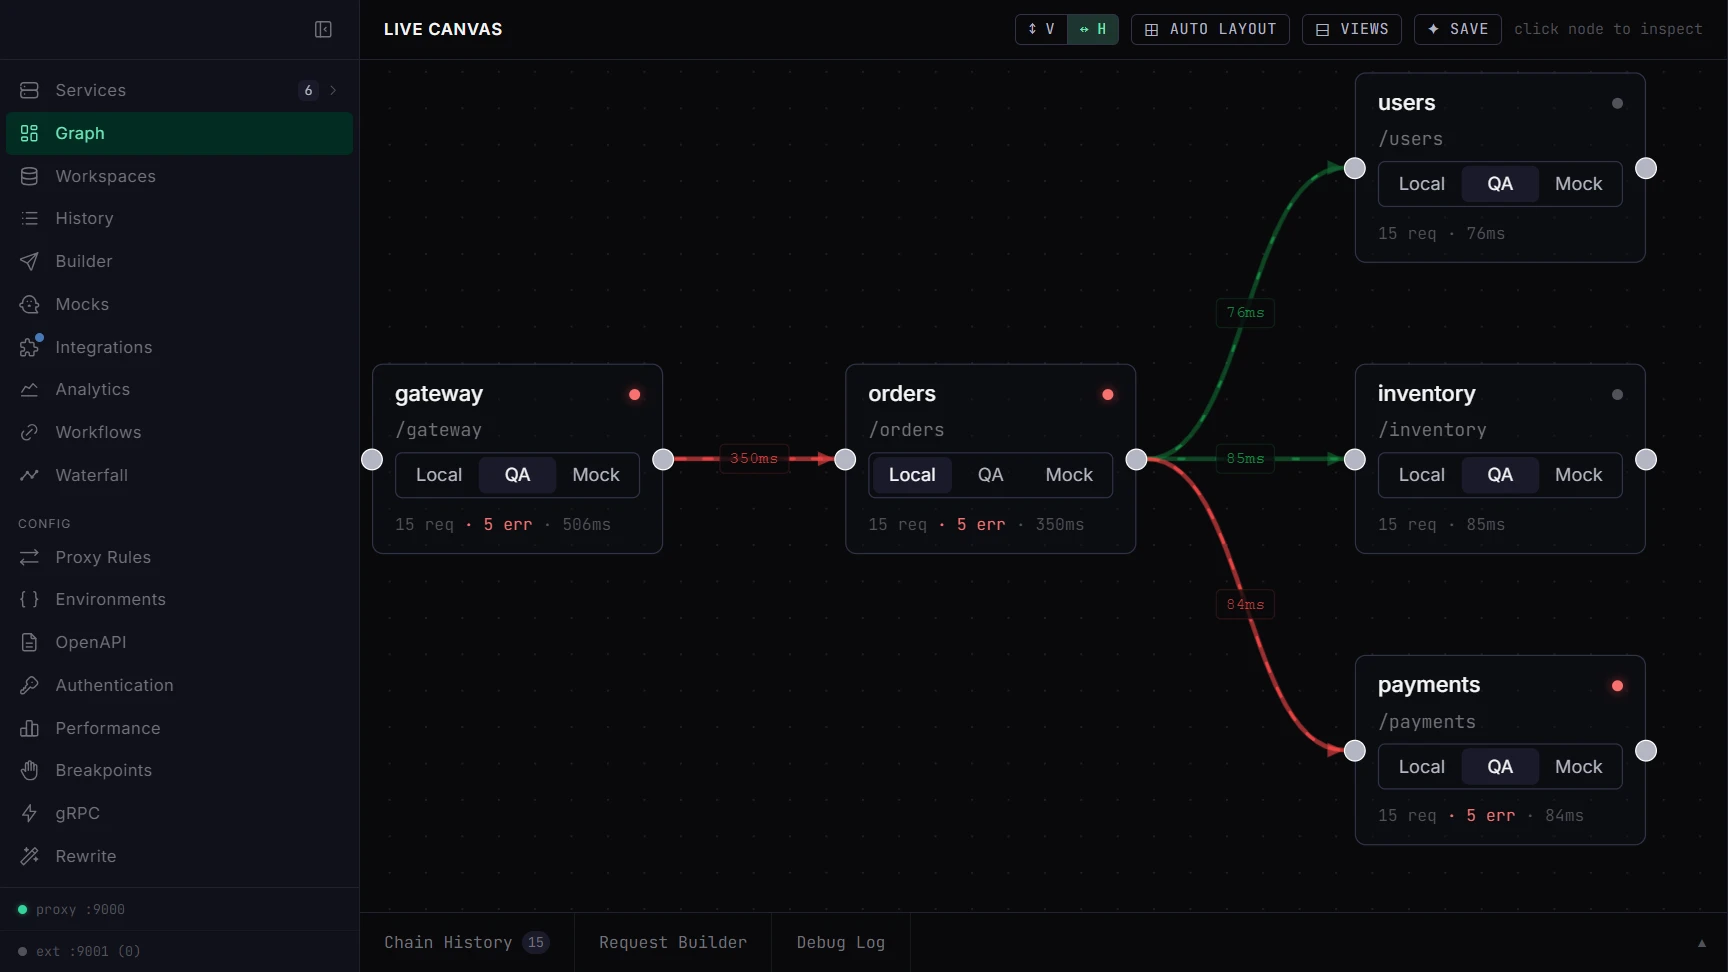Image resolution: width=1728 pixels, height=972 pixels.
Task: Open Services icon in sidebar
Action: pos(29,90)
